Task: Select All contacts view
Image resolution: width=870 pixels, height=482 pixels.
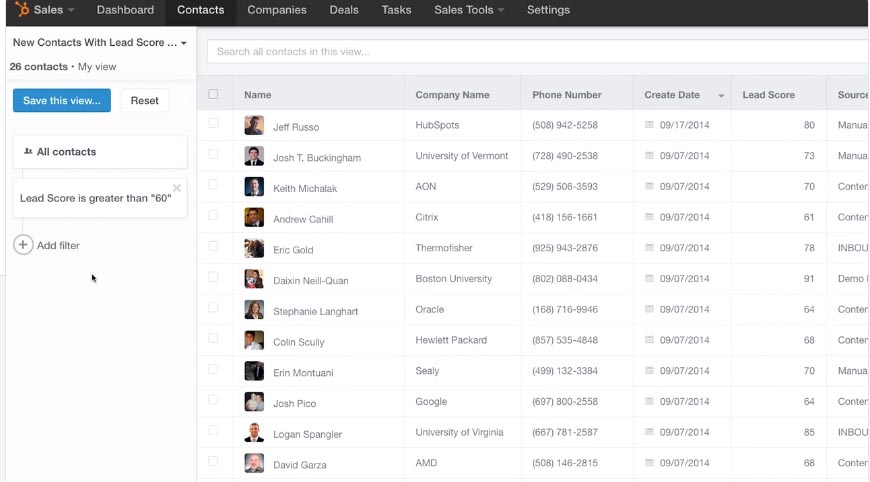Action: pos(100,151)
